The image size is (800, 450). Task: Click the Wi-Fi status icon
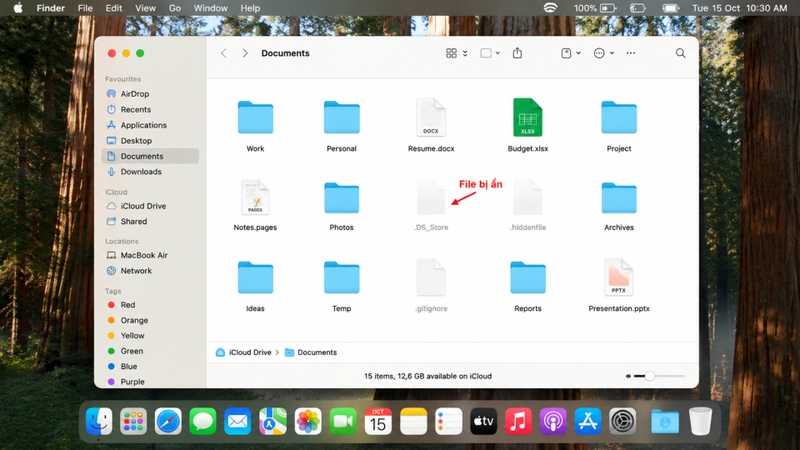(550, 8)
